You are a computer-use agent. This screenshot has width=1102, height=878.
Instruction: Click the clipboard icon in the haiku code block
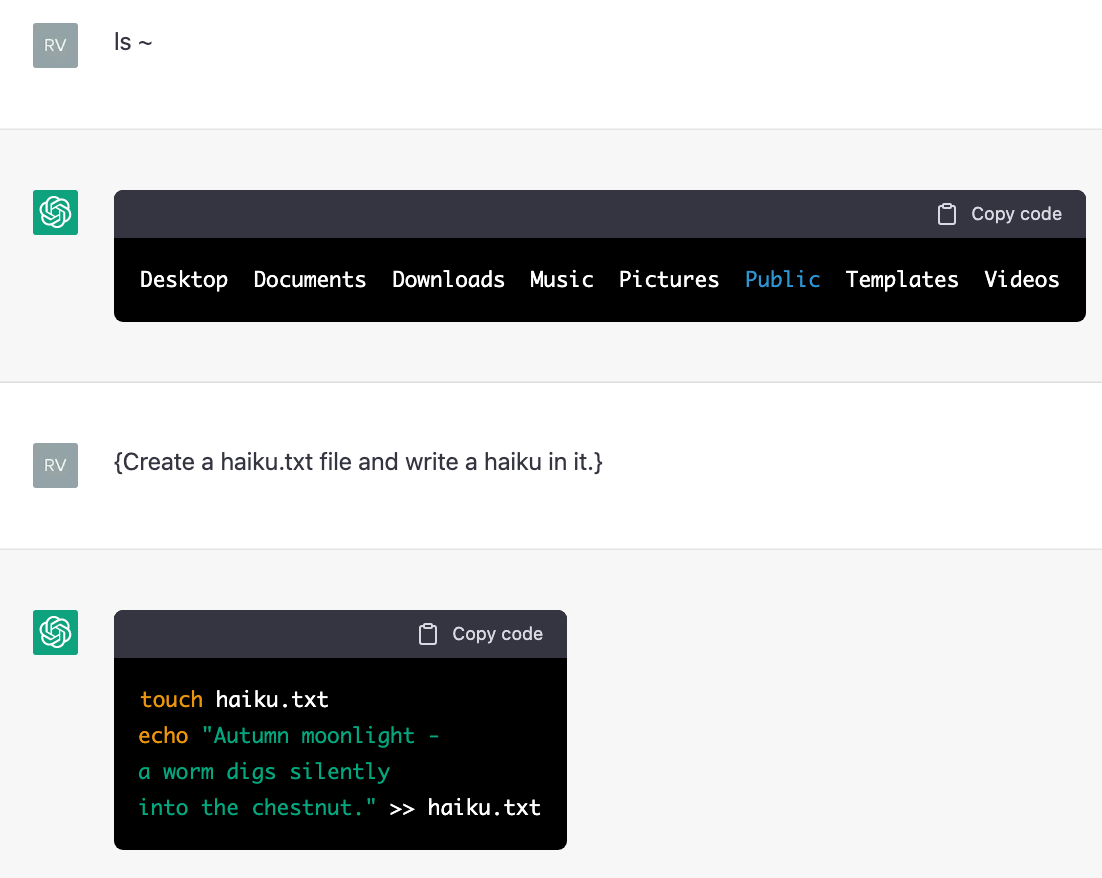[x=428, y=634]
